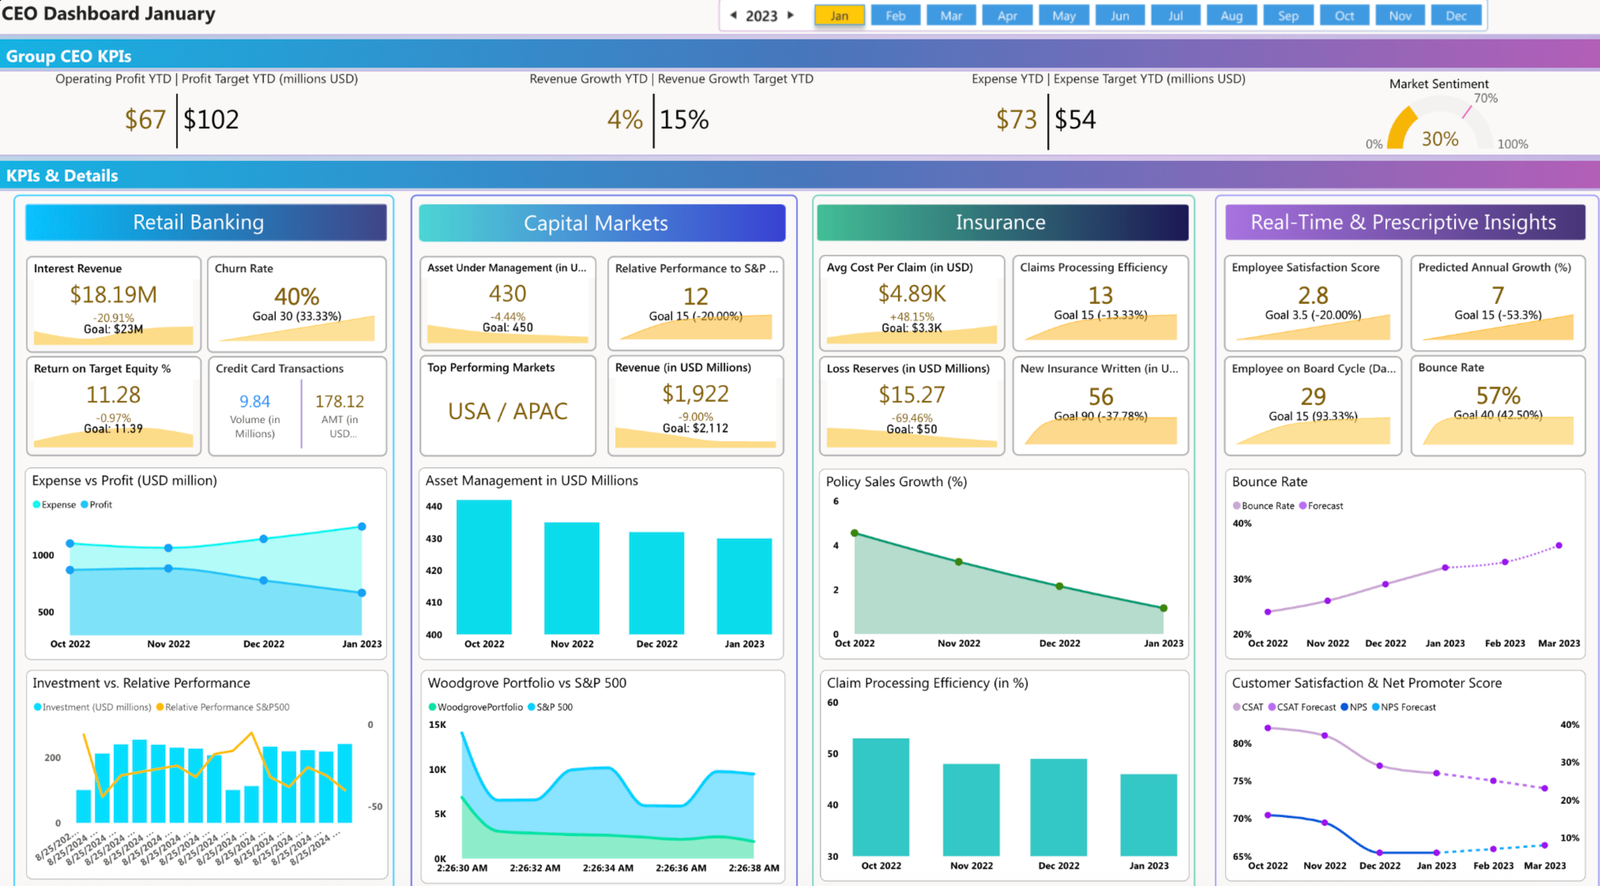This screenshot has width=1600, height=886.
Task: Click Credit Card Transactions volume 9.84
Action: [255, 401]
